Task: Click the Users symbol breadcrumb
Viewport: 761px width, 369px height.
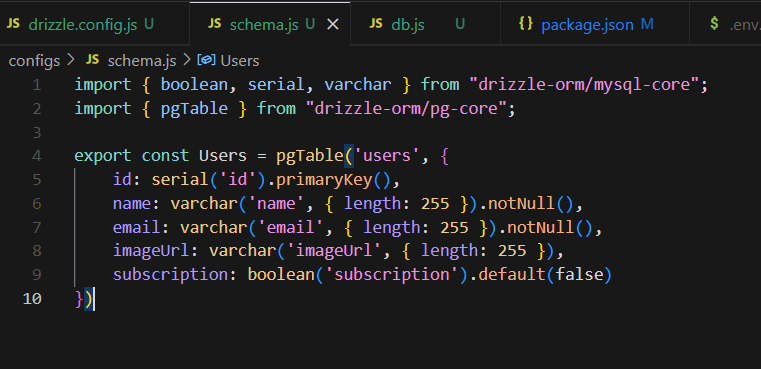Action: (x=240, y=61)
